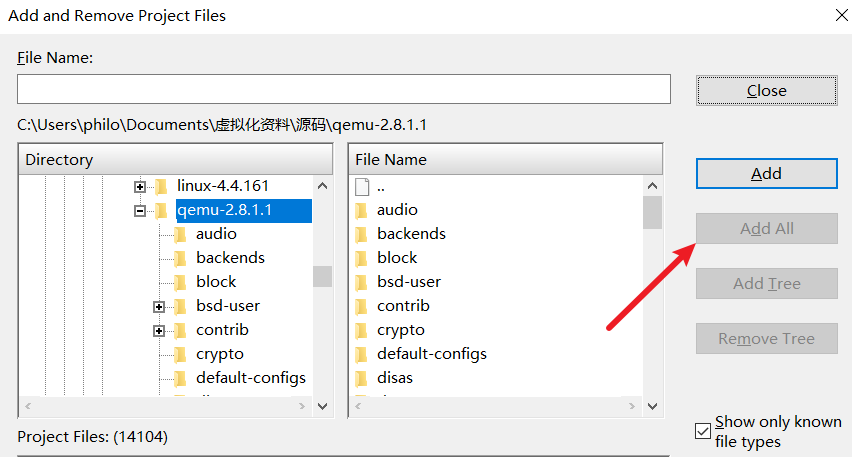Screen dimensions: 852x457
Task: Collapse the qemu-2.8.1.1 tree node
Action: [140, 211]
